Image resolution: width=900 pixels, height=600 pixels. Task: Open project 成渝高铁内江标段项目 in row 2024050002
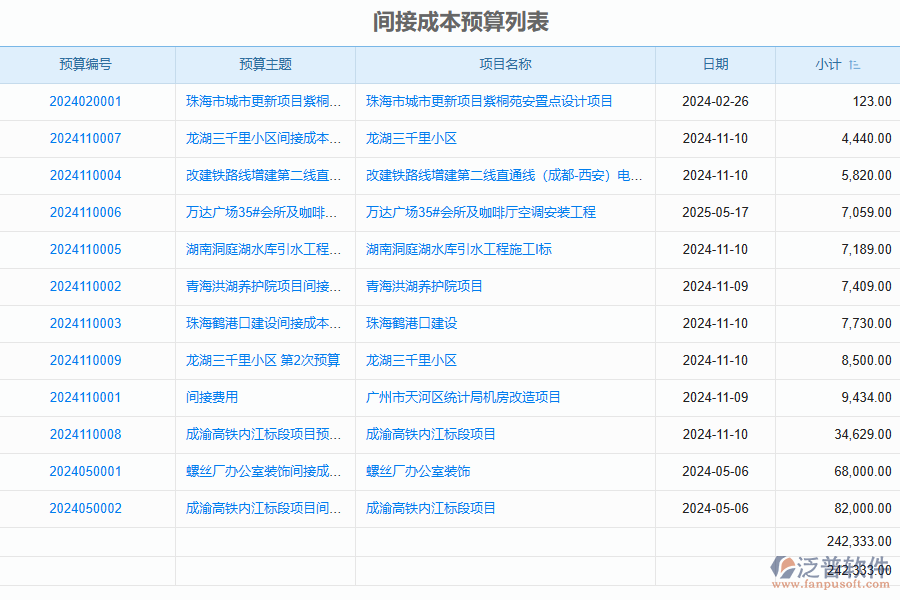[x=430, y=509]
